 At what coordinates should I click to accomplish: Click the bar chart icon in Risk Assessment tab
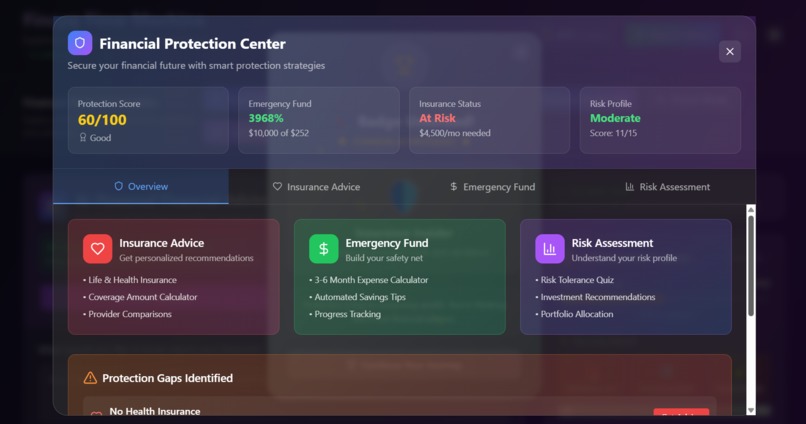click(630, 187)
